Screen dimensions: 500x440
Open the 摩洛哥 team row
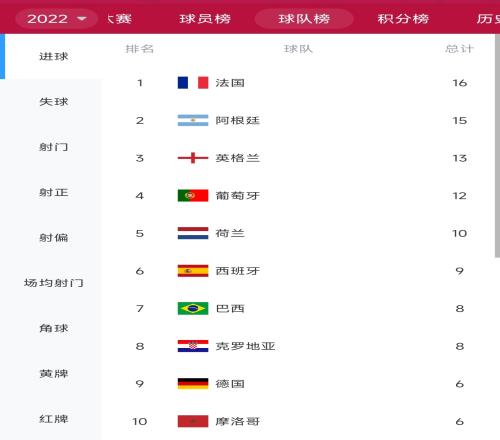pos(300,422)
